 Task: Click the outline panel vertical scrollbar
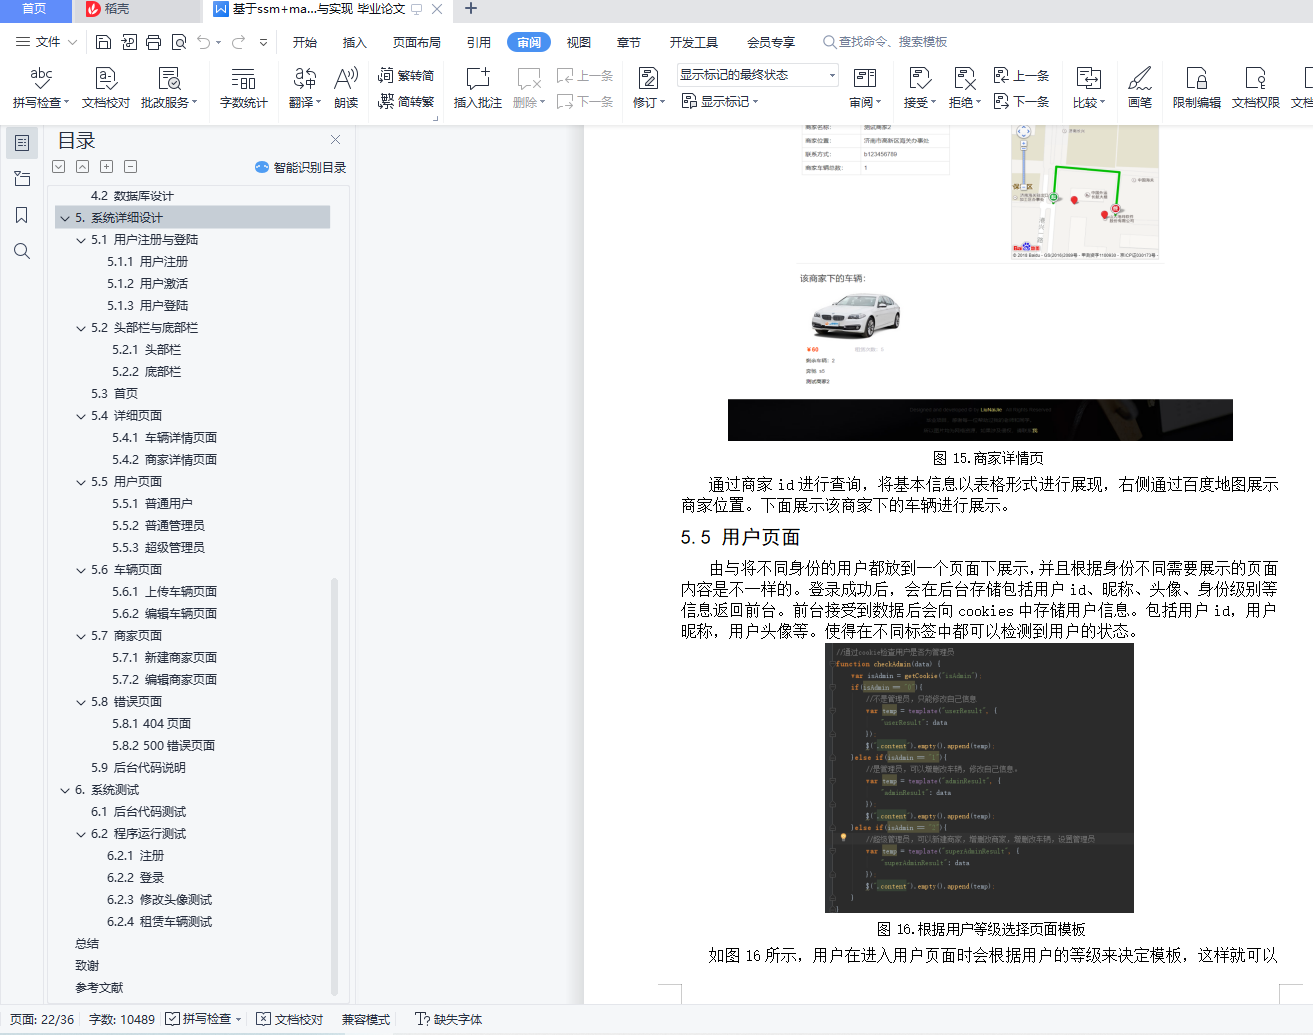334,785
